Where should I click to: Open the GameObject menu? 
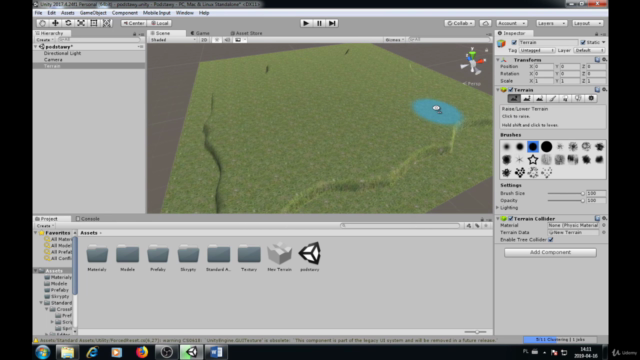point(93,13)
